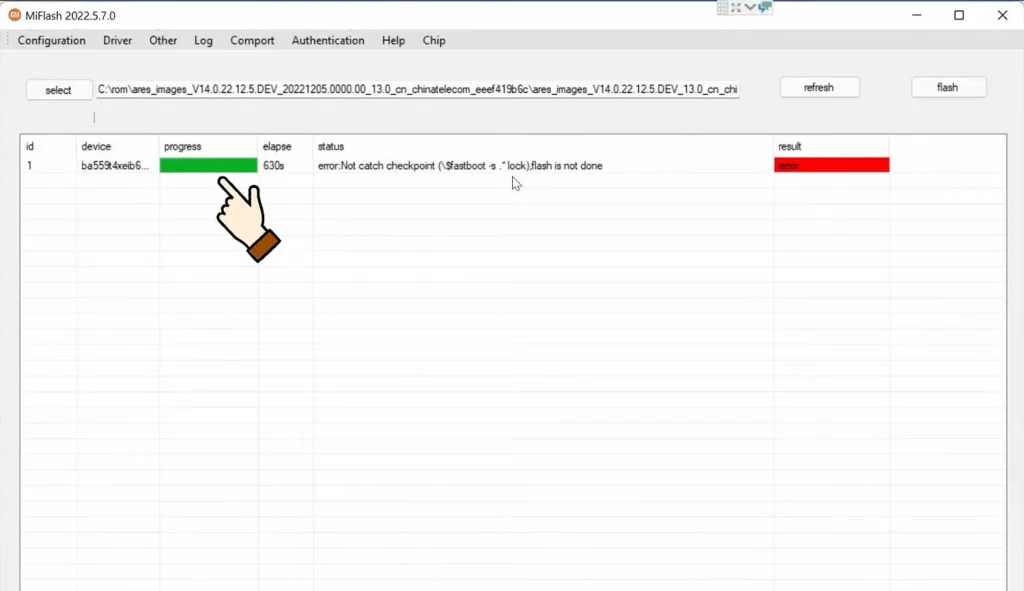1024x591 pixels.
Task: Click the MiFlash app logo icon
Action: point(15,15)
